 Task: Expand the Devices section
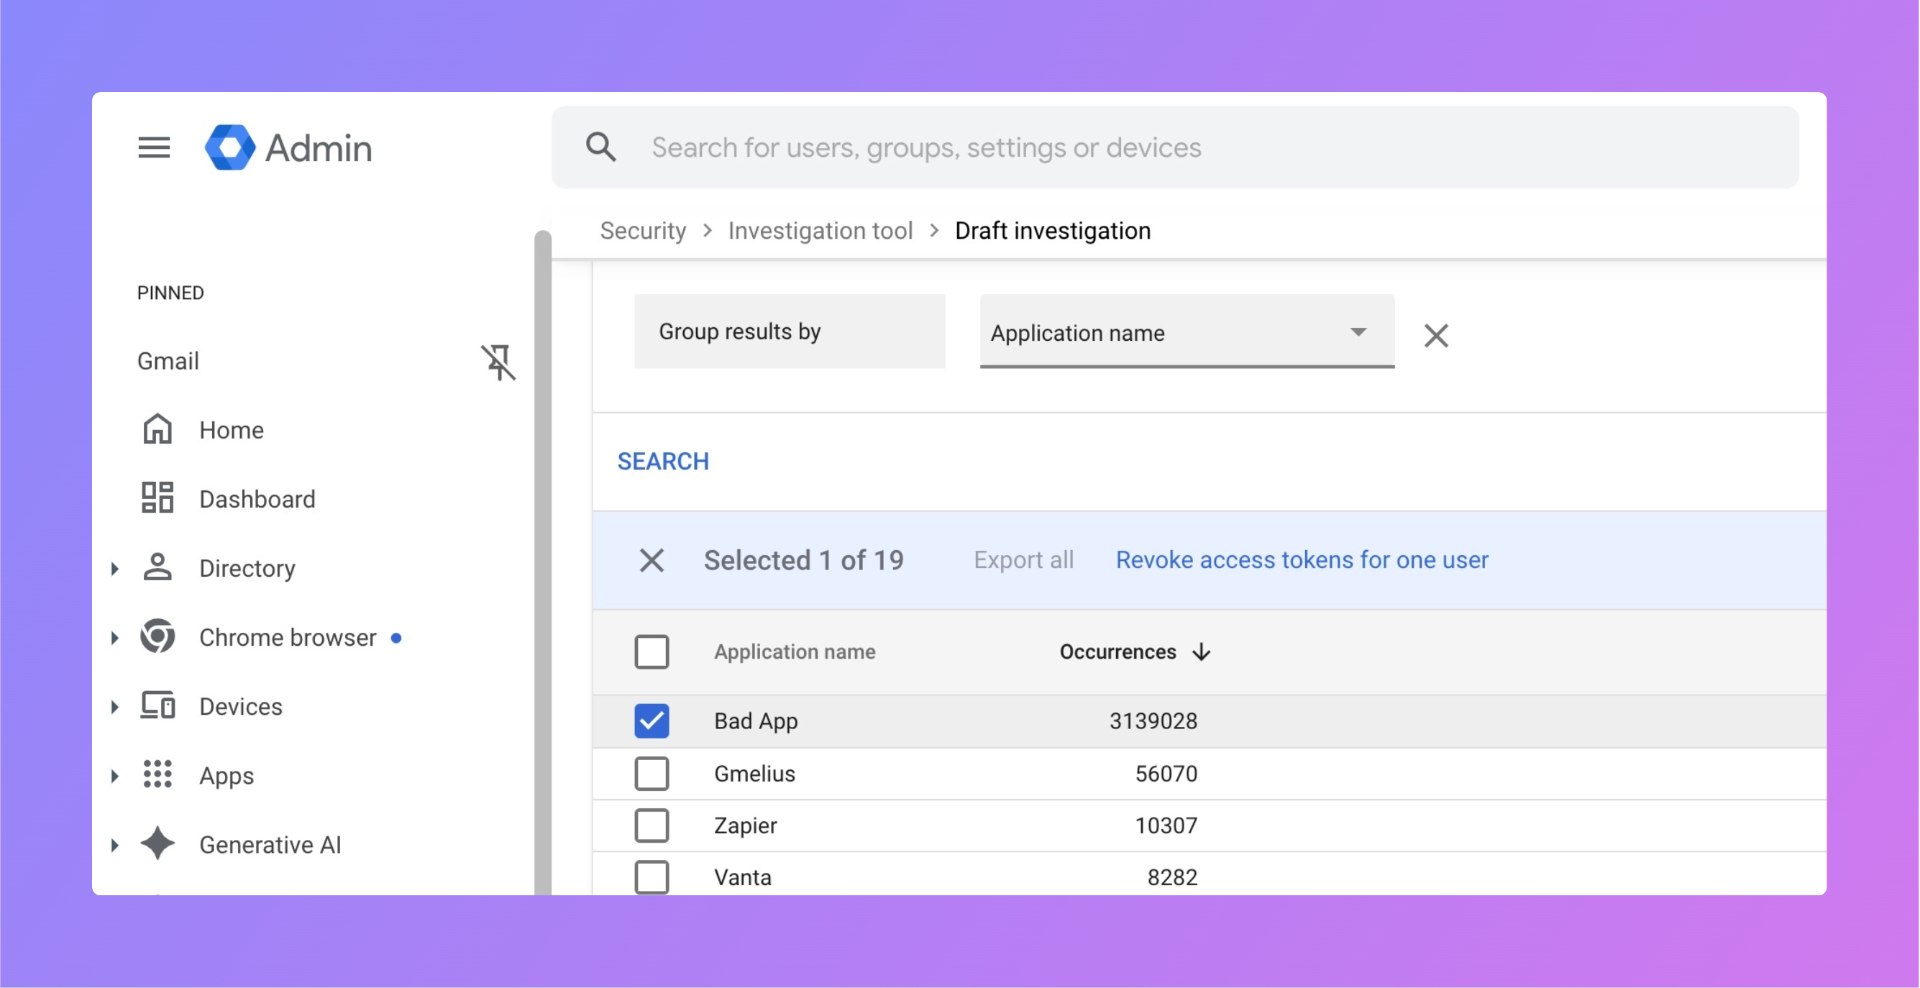tap(113, 706)
